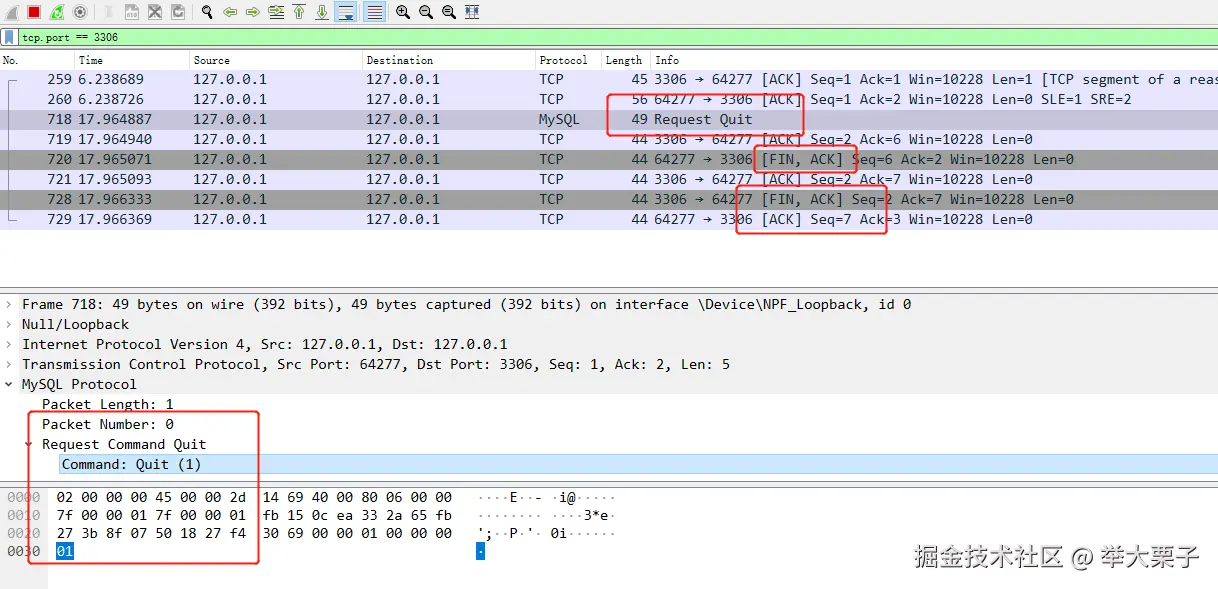Reload the capture file

[178, 12]
